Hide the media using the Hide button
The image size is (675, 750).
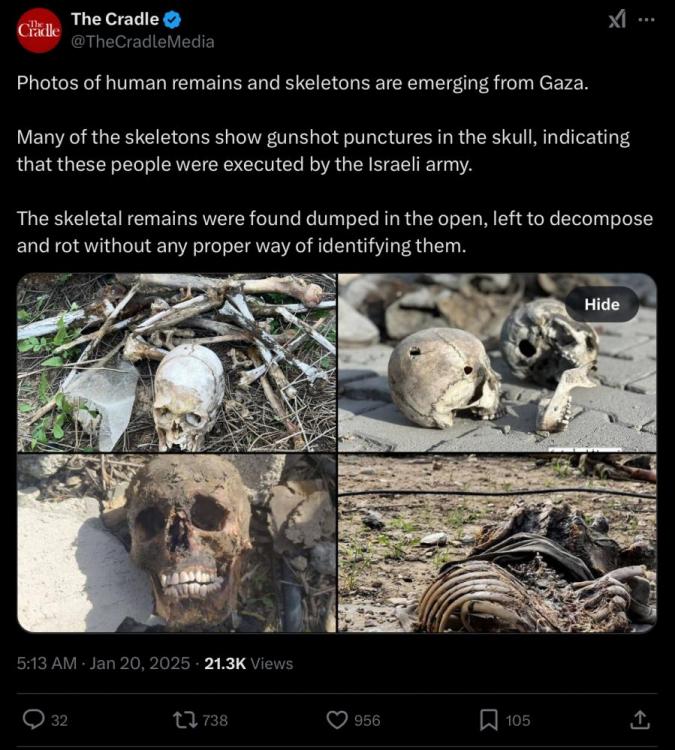coord(602,304)
